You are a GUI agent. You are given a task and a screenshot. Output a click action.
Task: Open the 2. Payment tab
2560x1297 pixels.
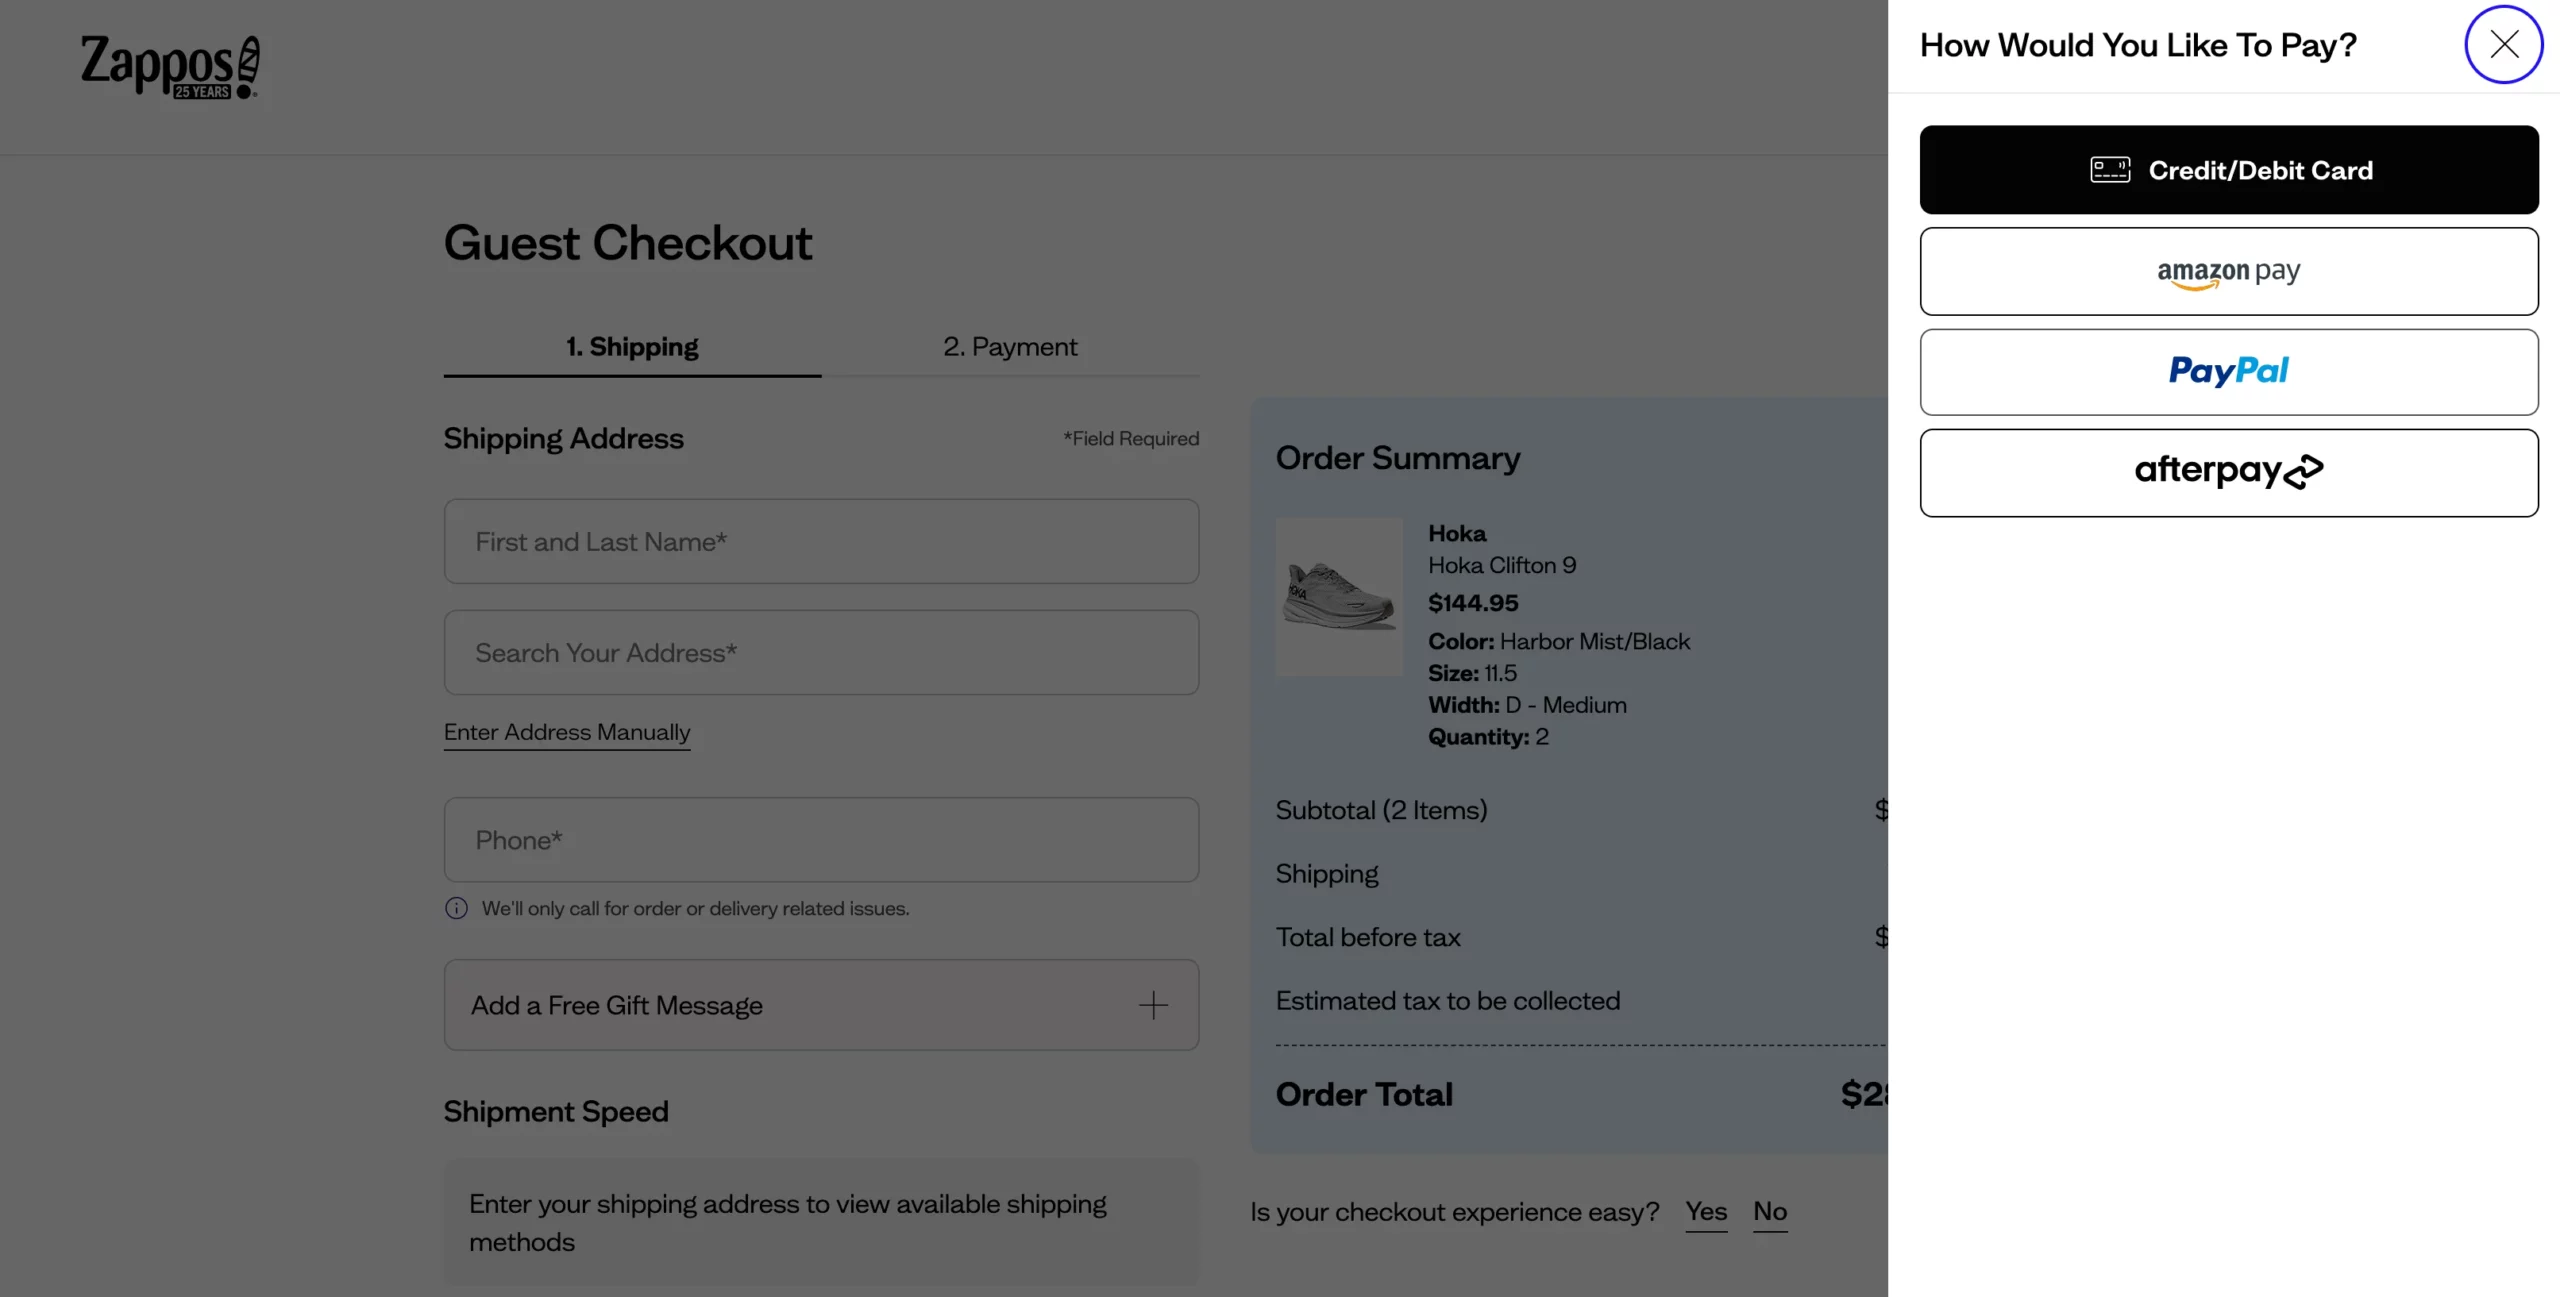[x=1010, y=347]
